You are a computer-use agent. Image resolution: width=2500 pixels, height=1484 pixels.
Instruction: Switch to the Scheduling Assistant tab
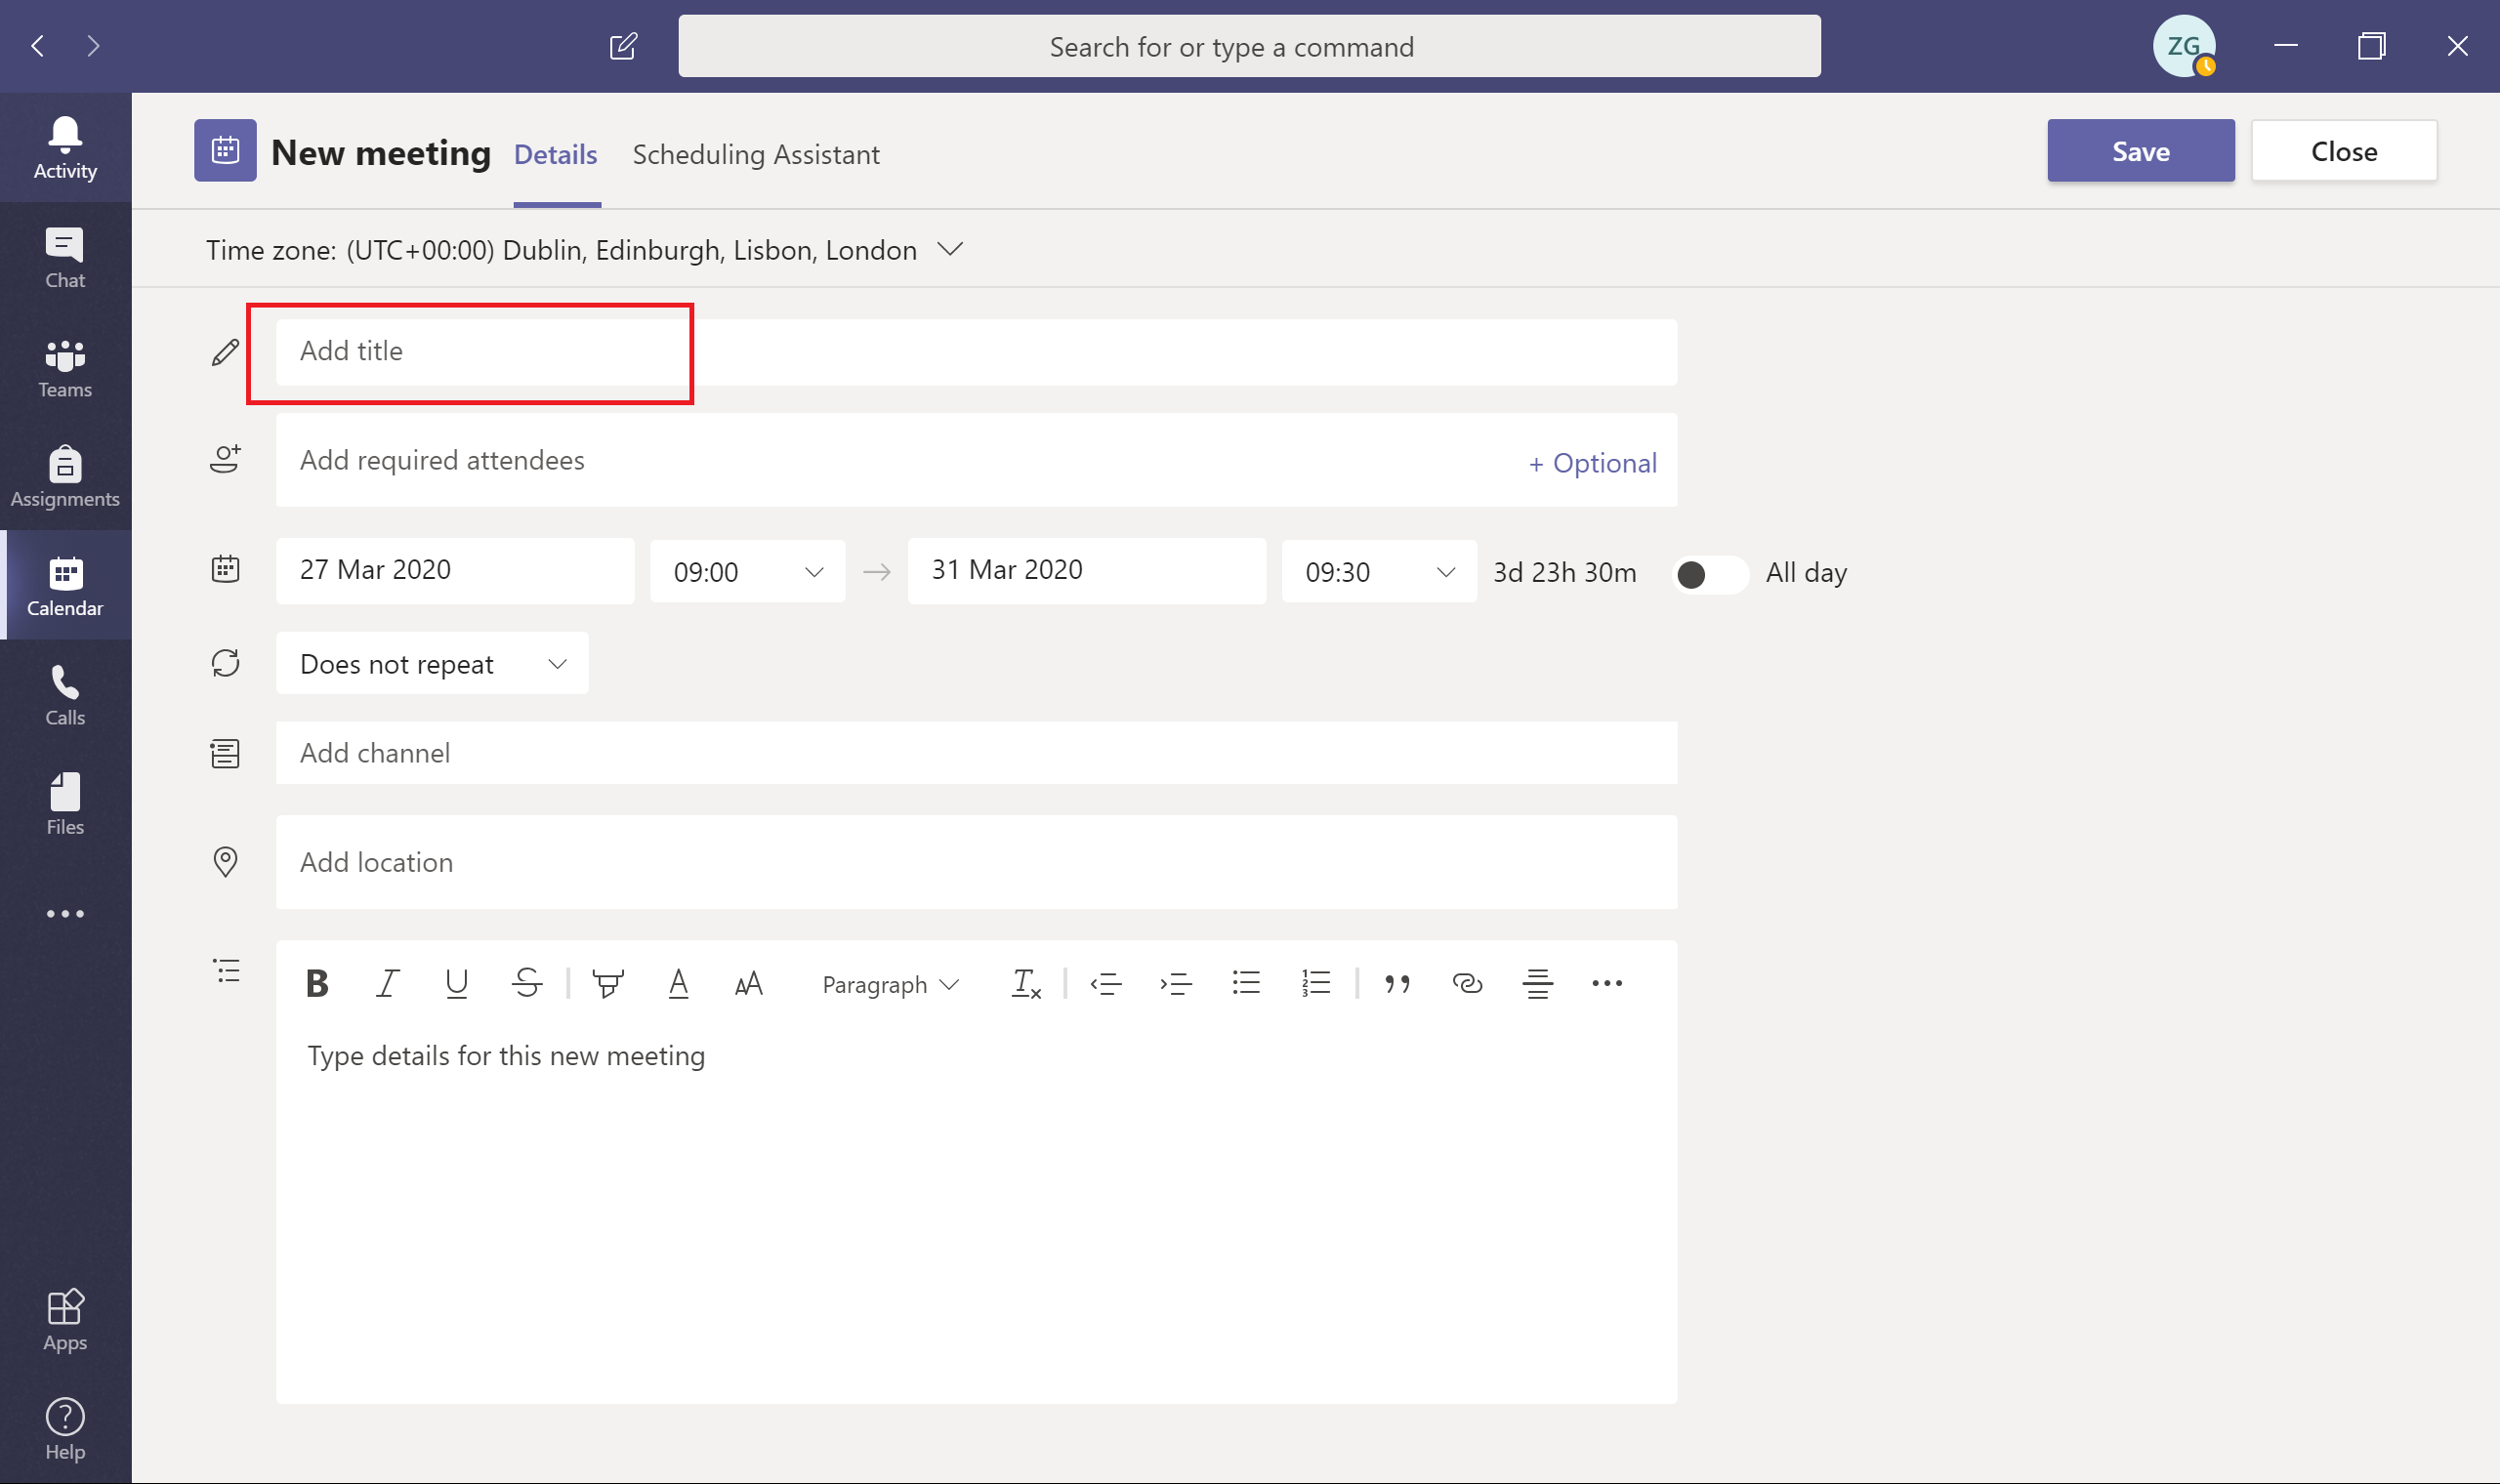[756, 155]
